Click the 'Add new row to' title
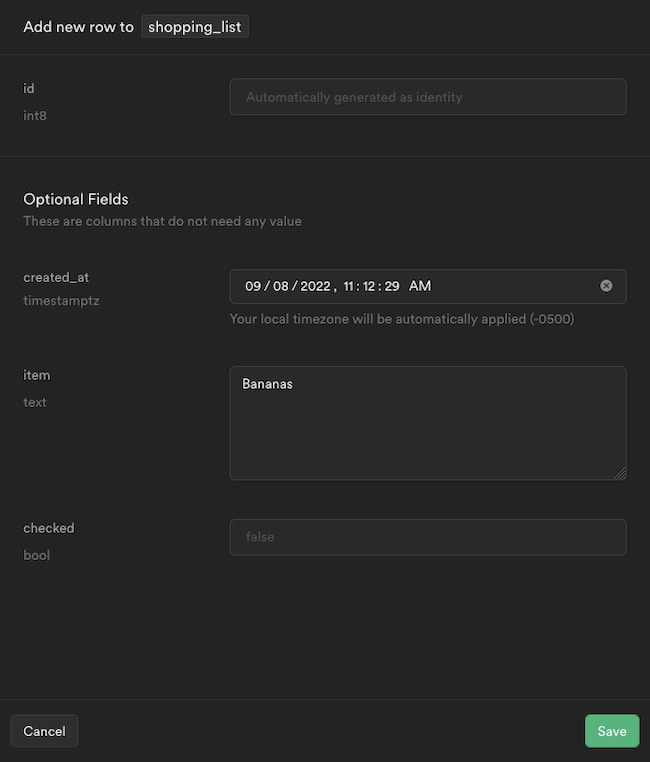The width and height of the screenshot is (650, 762). tap(79, 27)
